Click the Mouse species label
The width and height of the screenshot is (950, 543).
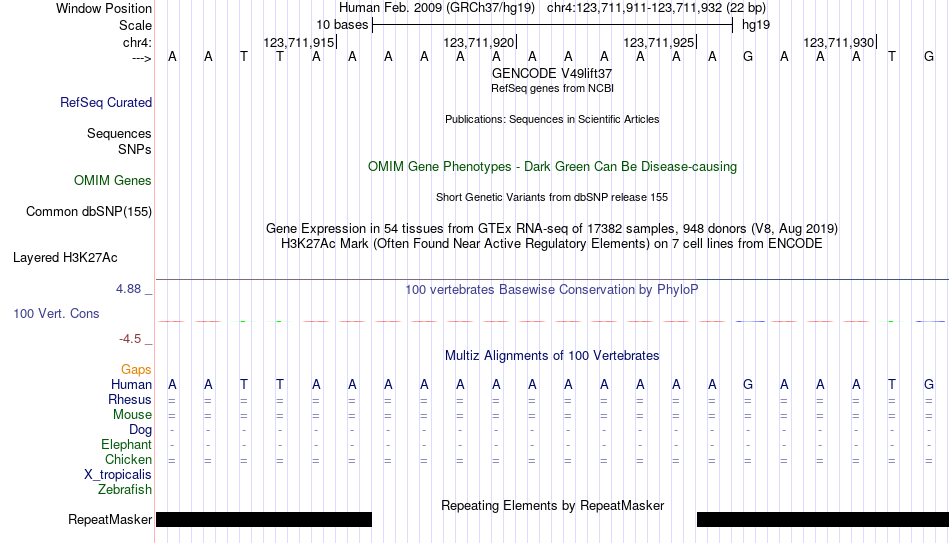(132, 415)
